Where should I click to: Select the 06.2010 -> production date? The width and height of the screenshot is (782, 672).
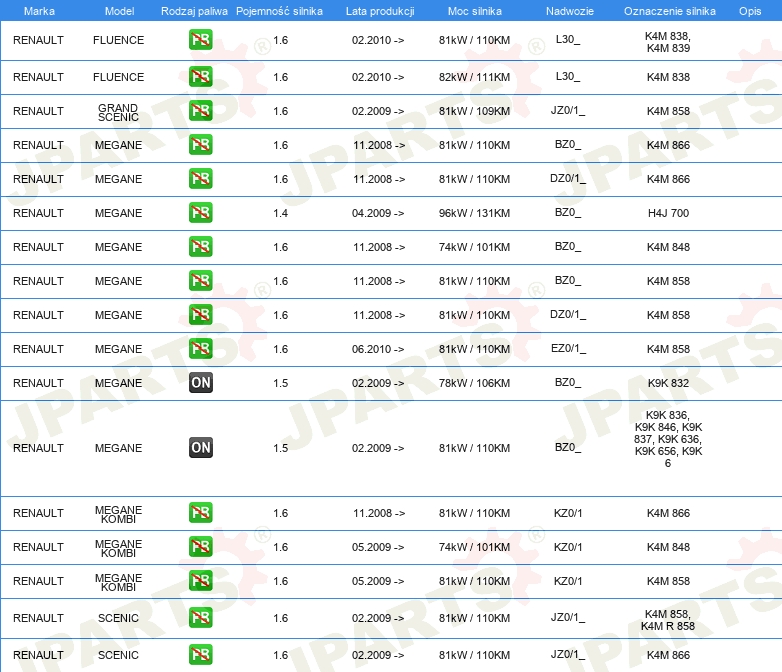[378, 349]
